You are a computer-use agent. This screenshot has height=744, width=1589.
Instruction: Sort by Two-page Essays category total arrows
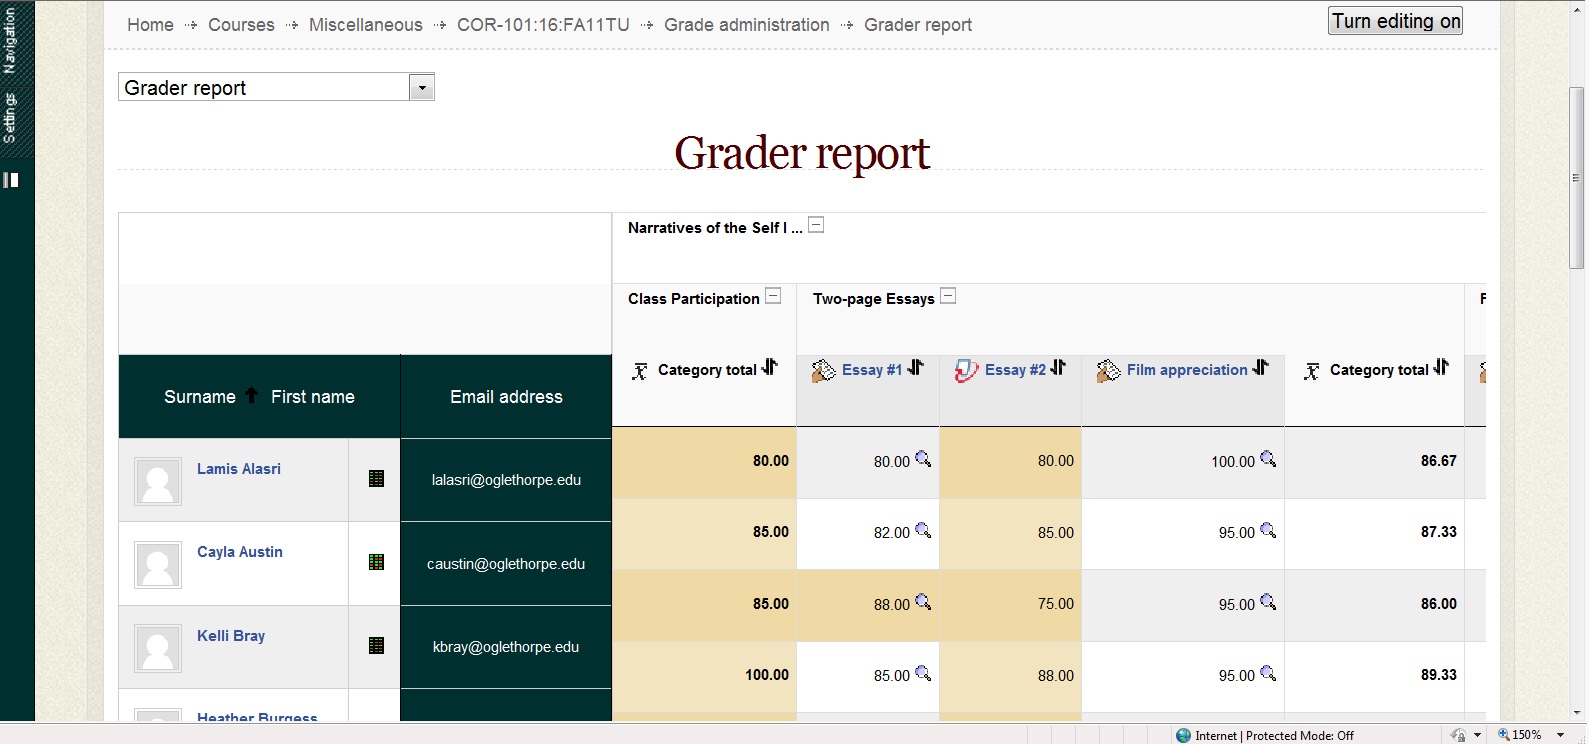coord(1441,367)
